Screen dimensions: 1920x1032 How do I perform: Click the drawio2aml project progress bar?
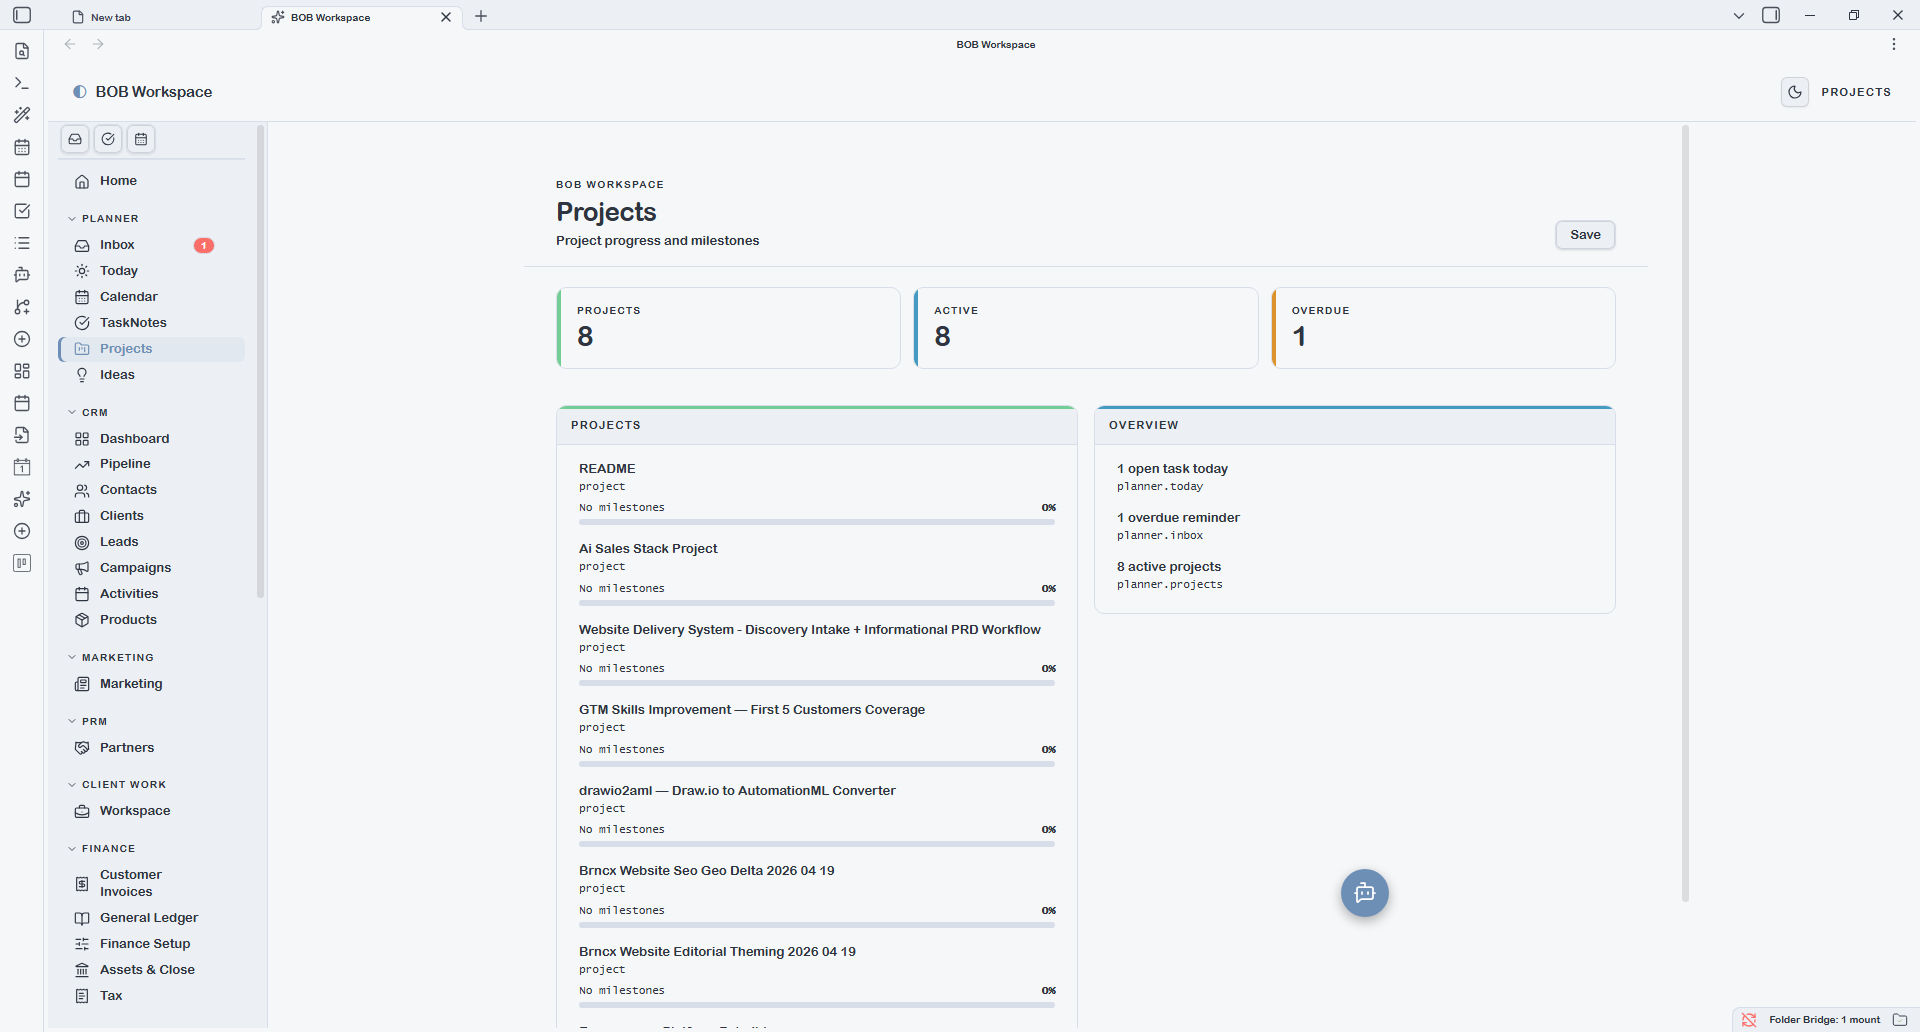pyautogui.click(x=817, y=844)
